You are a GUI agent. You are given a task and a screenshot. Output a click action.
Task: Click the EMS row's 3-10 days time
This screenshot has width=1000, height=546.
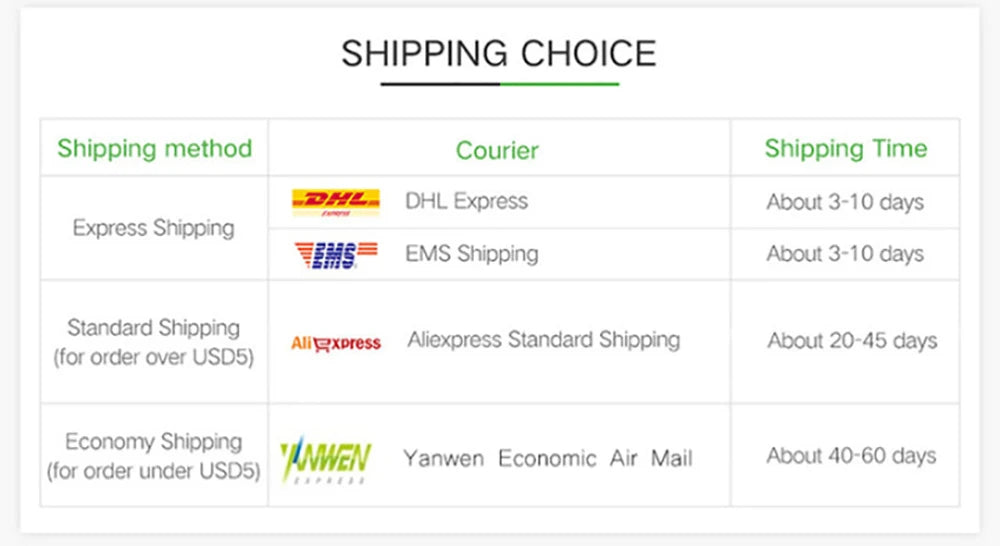point(845,254)
